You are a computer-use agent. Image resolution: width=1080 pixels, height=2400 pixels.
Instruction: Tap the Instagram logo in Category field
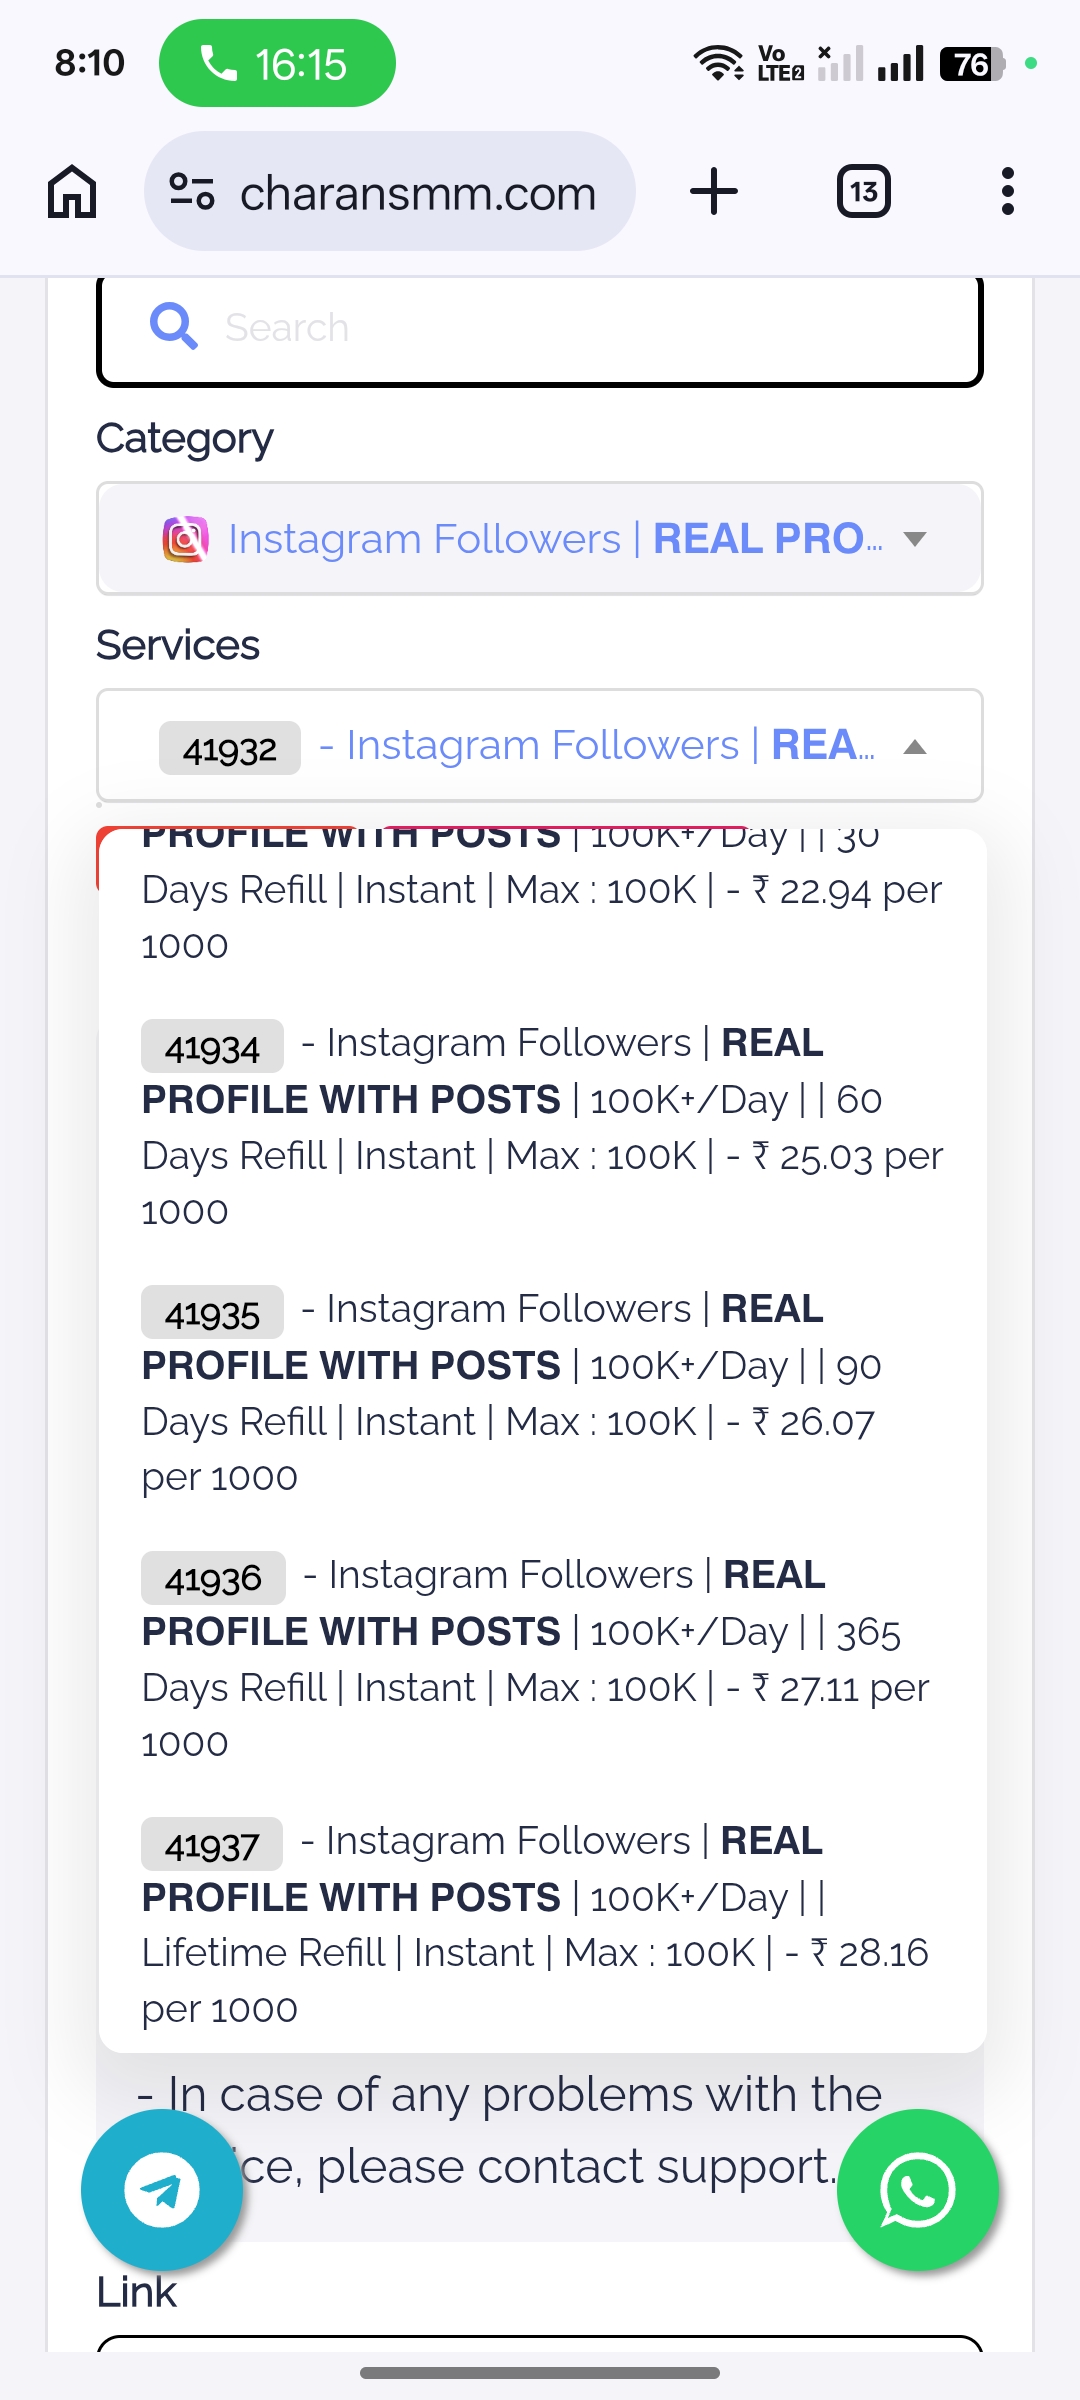click(x=185, y=539)
